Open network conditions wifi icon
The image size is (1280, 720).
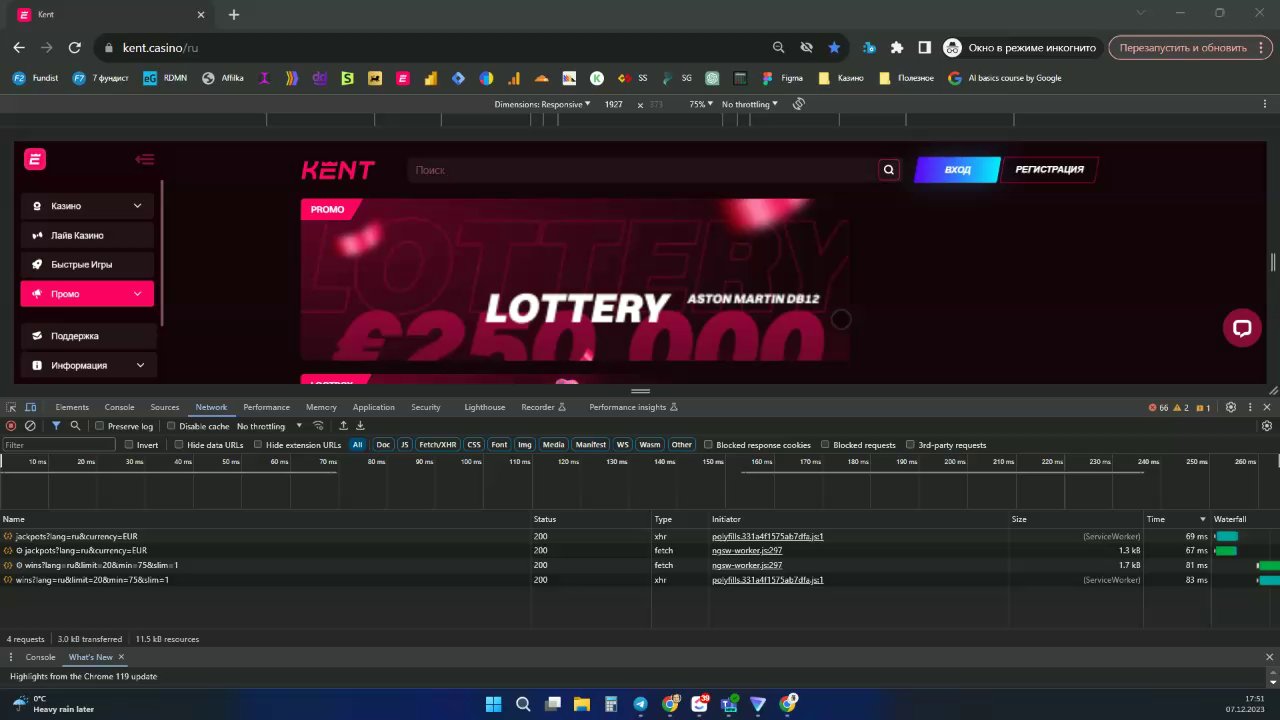coord(318,426)
